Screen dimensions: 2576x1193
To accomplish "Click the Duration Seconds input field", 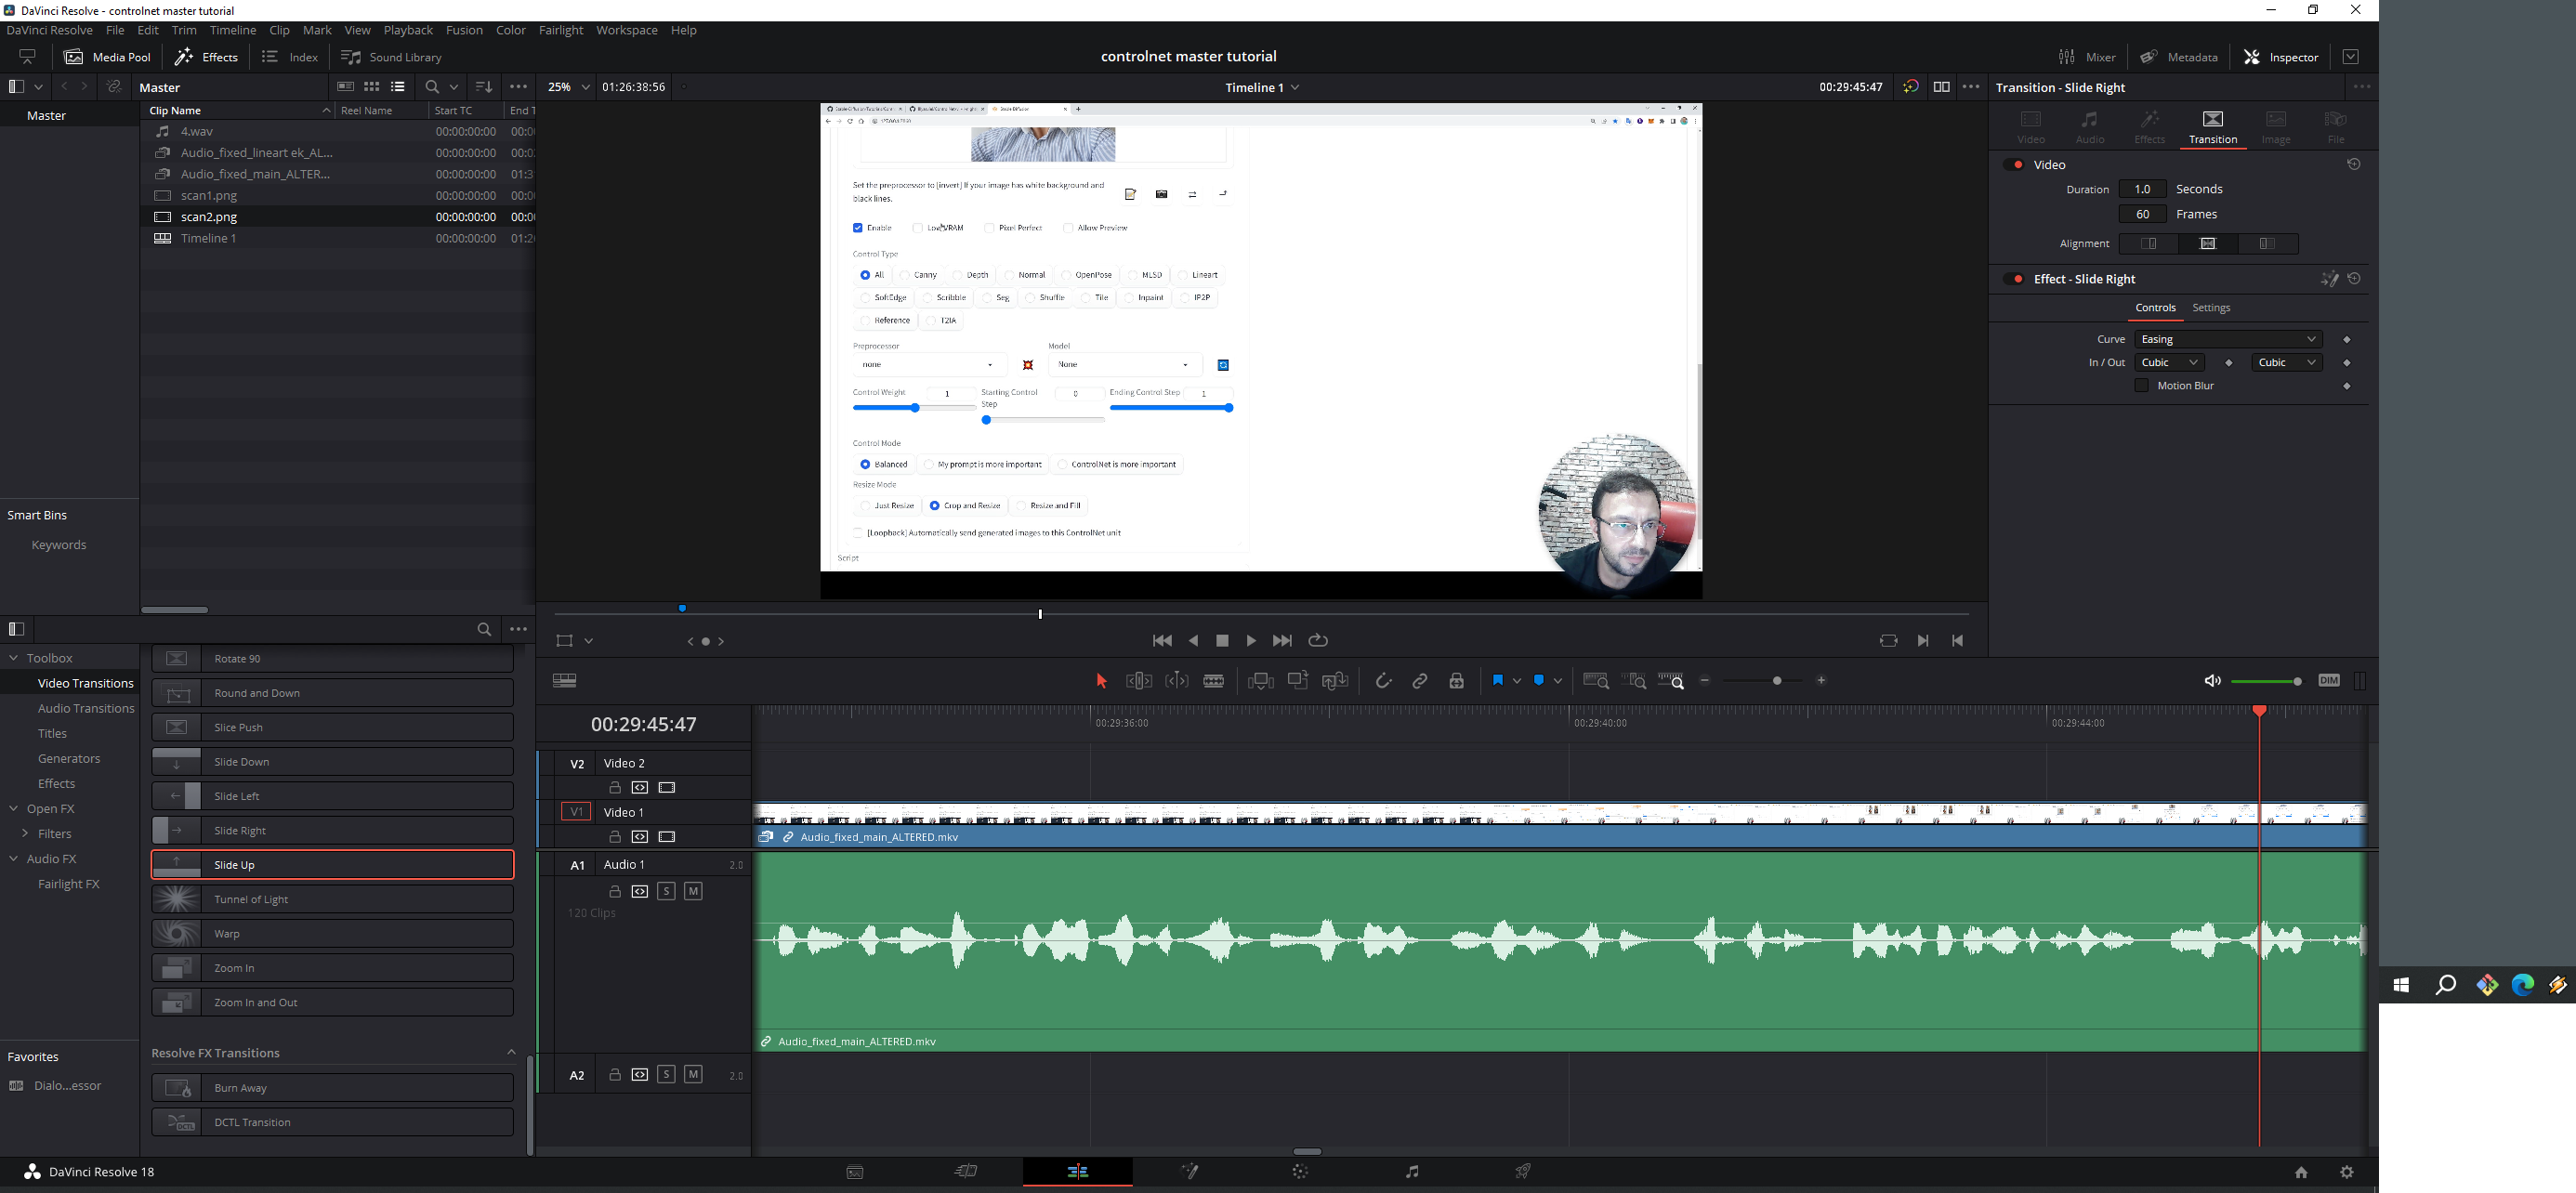I will (2142, 189).
